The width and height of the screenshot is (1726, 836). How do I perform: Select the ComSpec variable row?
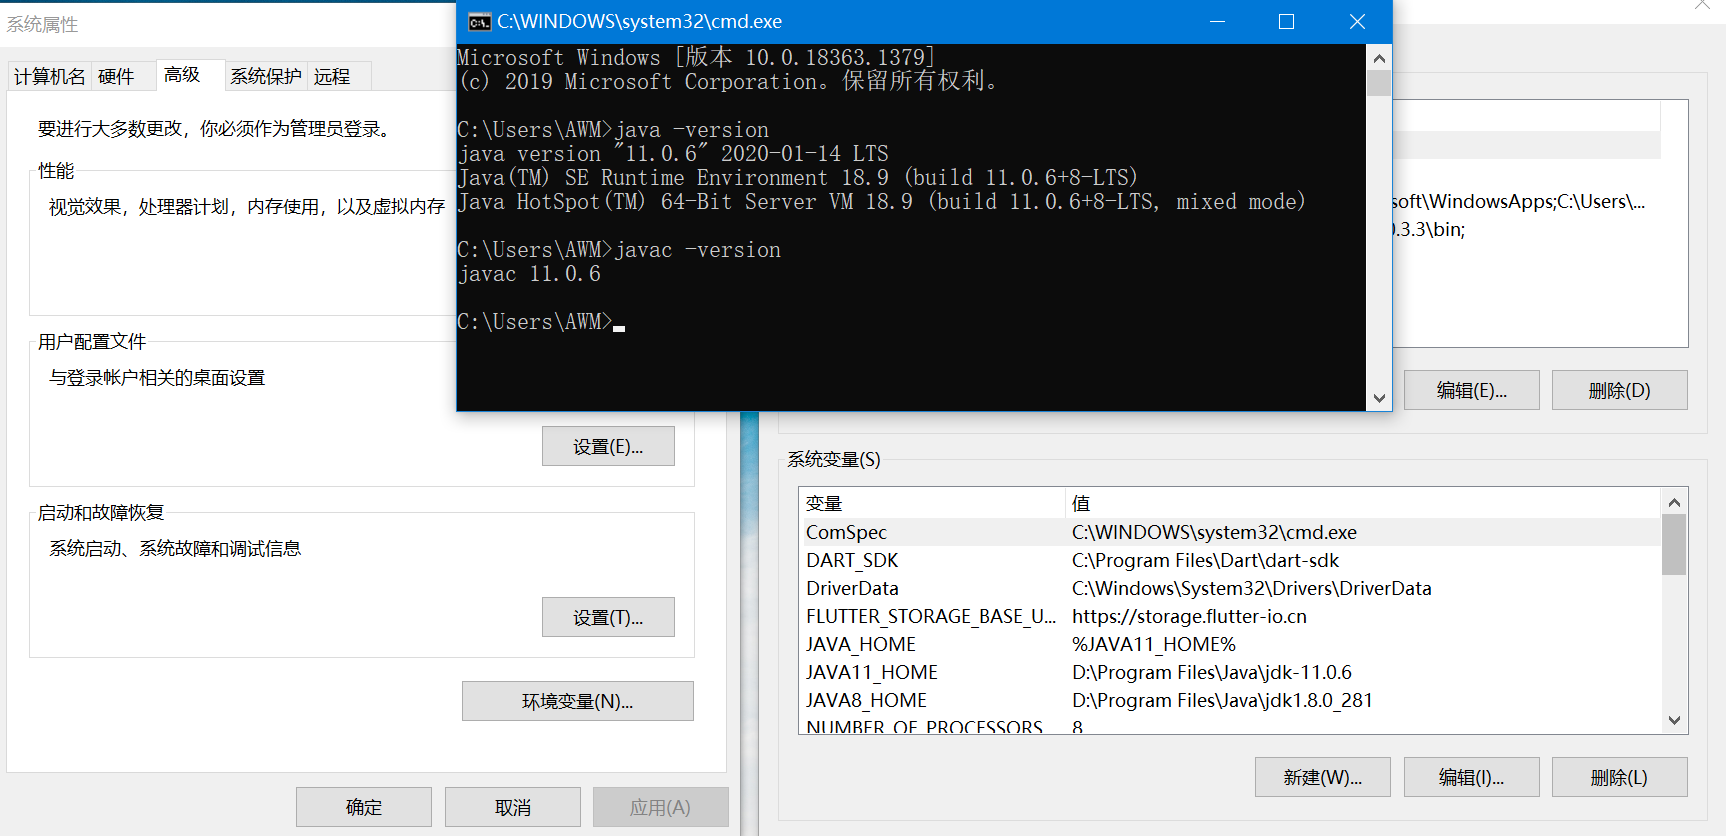(x=1230, y=532)
